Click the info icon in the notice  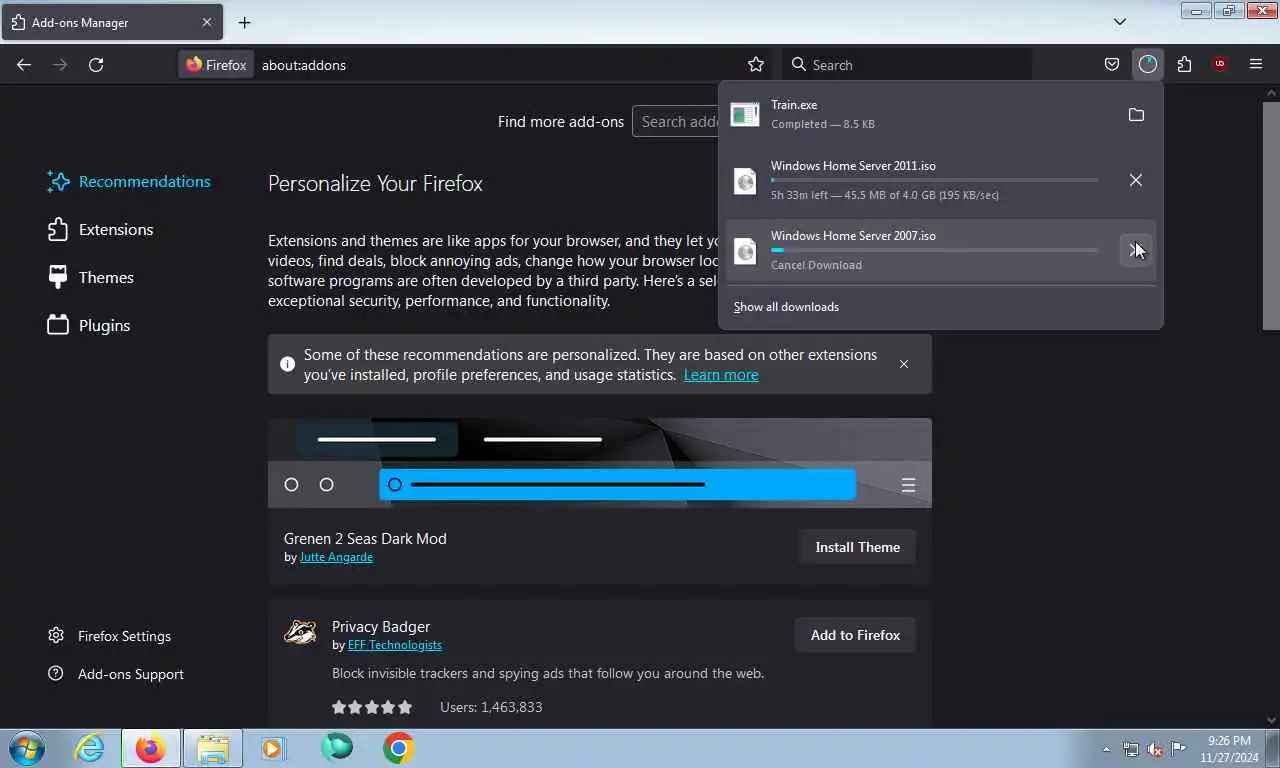(287, 364)
